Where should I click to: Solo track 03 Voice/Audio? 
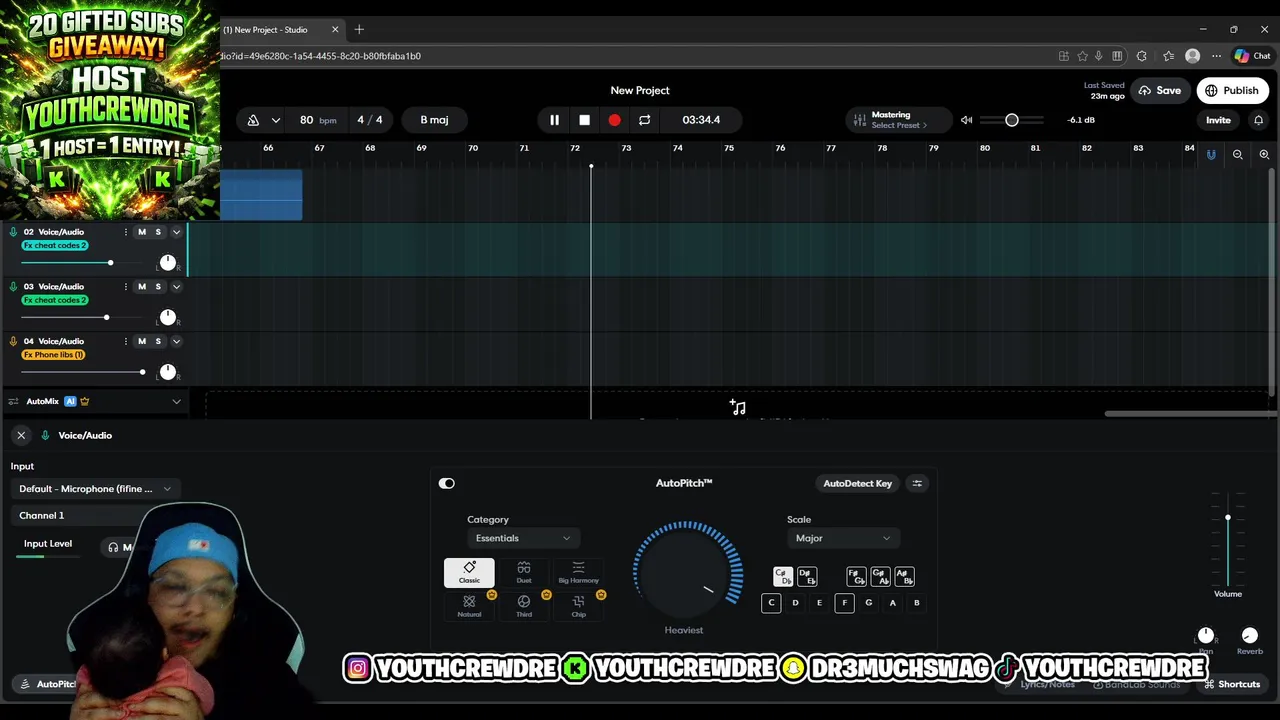click(x=157, y=287)
